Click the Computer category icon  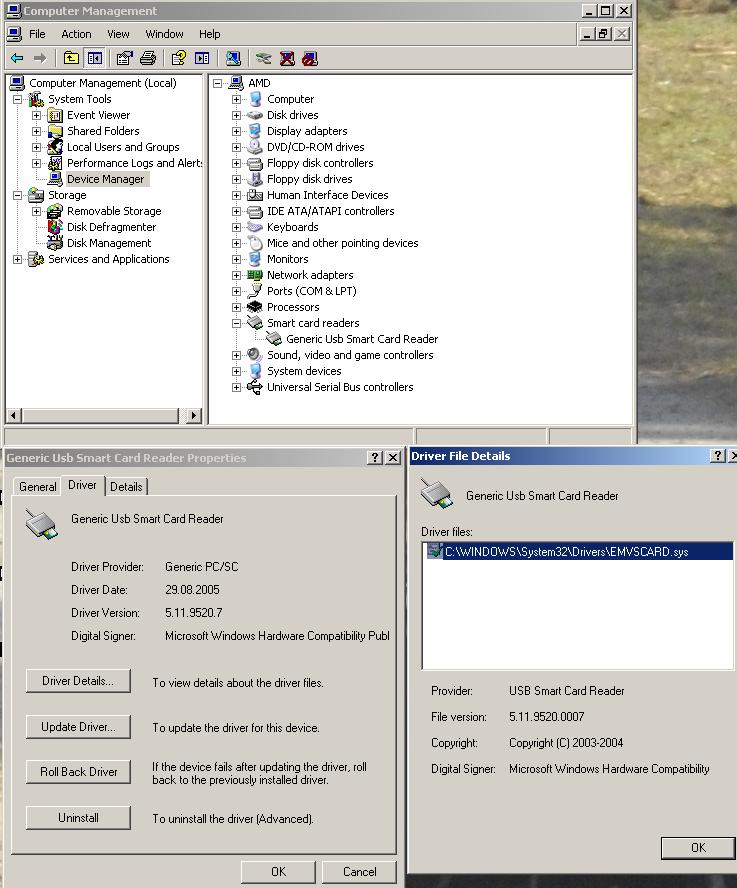coord(255,99)
